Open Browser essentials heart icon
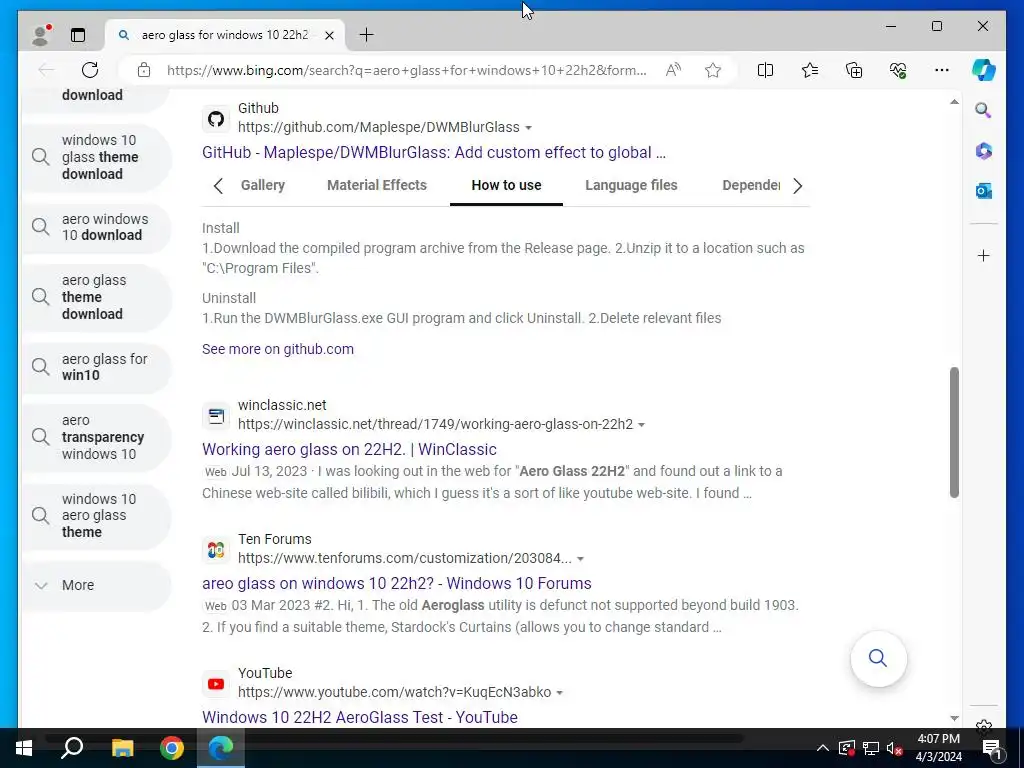Screen dimensions: 1024x768 click(898, 70)
